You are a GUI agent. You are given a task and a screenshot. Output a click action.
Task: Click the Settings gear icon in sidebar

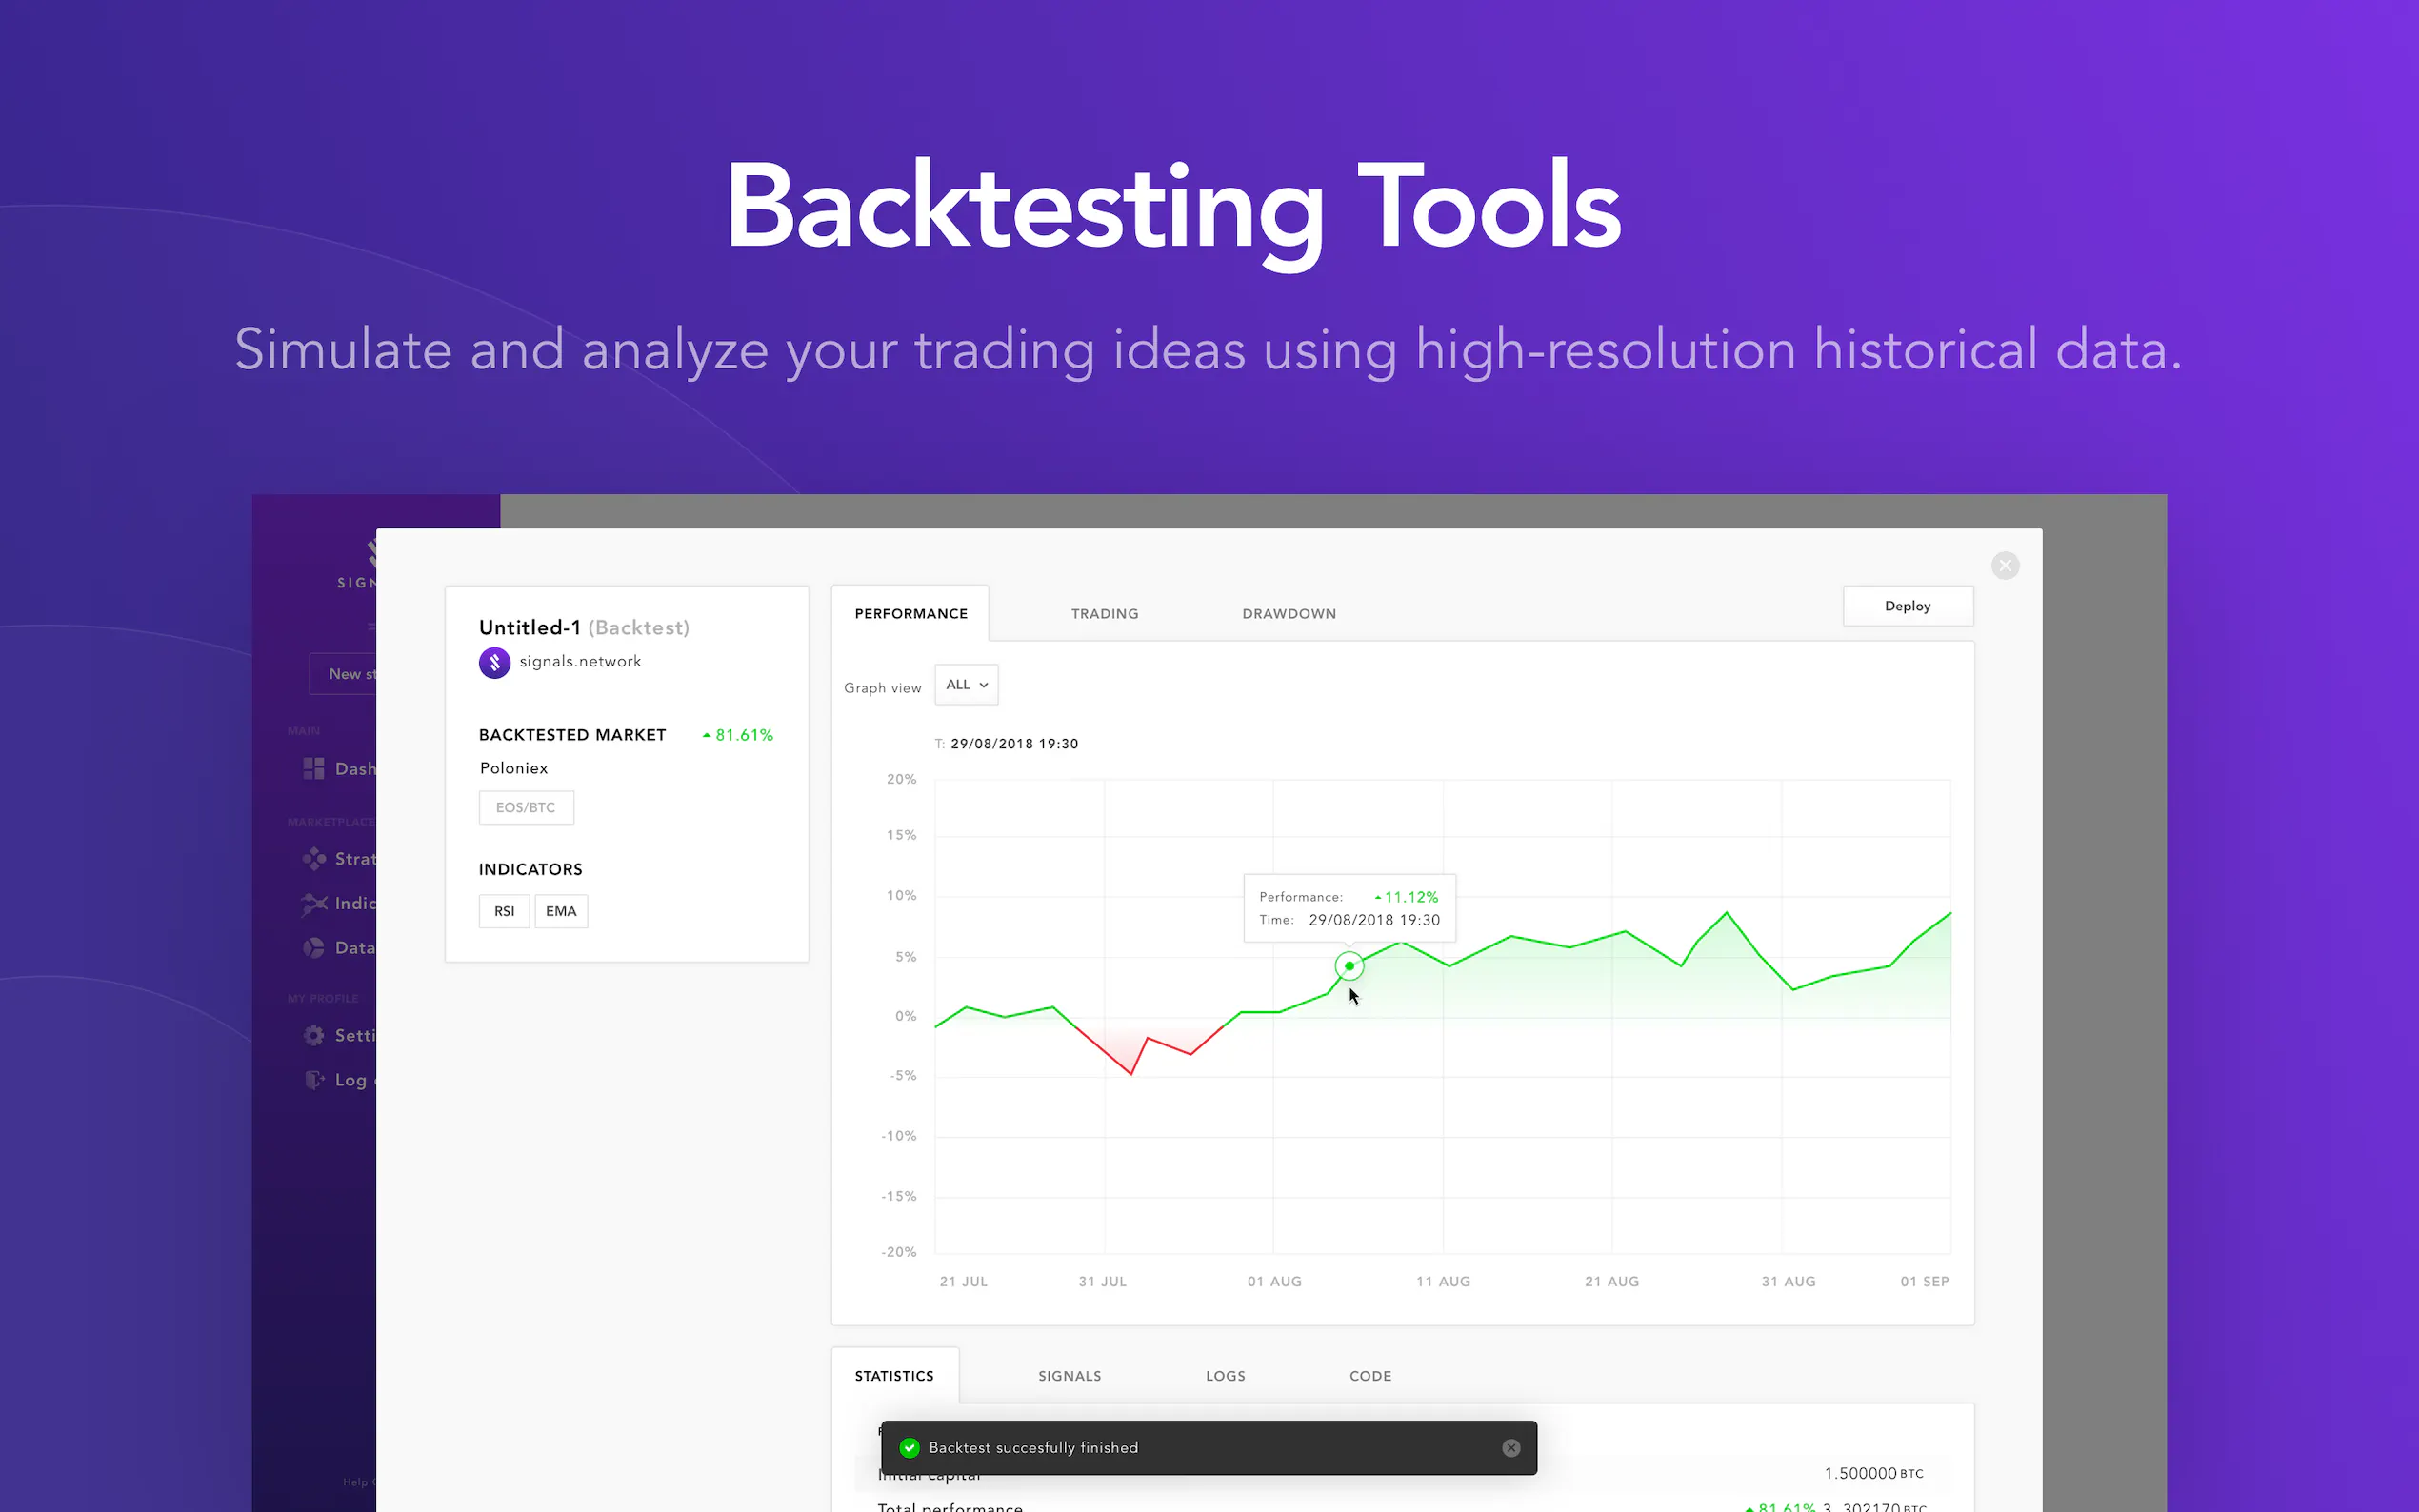[x=314, y=1035]
